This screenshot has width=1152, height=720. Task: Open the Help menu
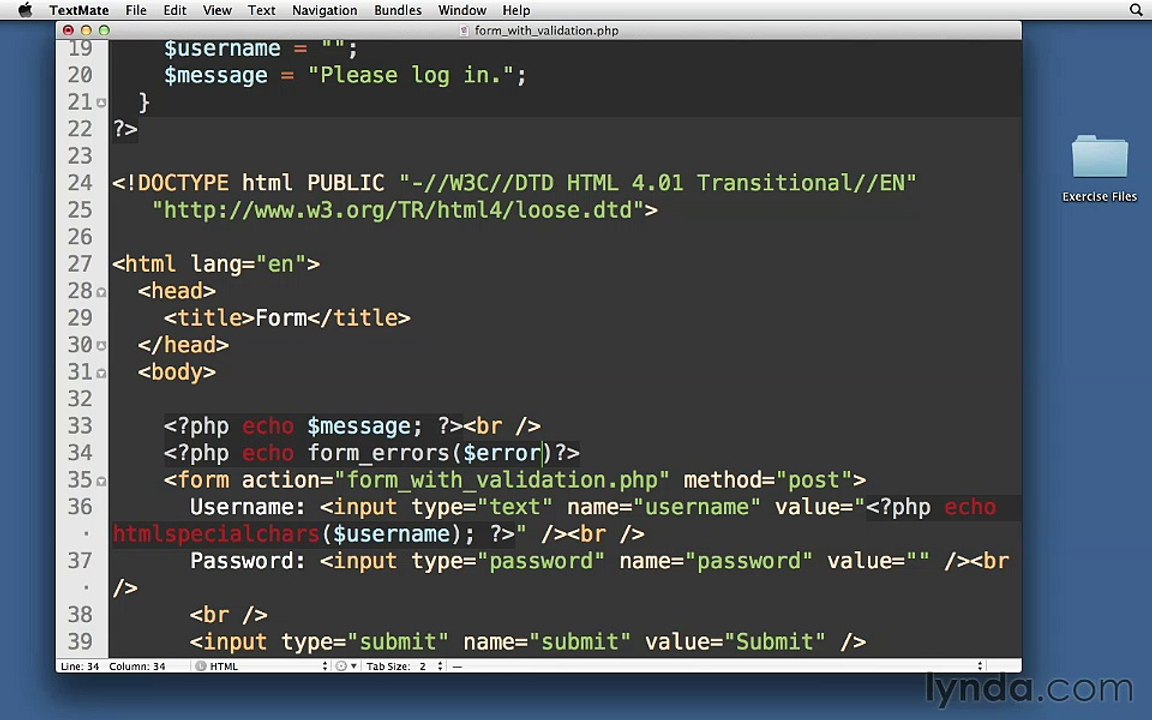click(516, 10)
